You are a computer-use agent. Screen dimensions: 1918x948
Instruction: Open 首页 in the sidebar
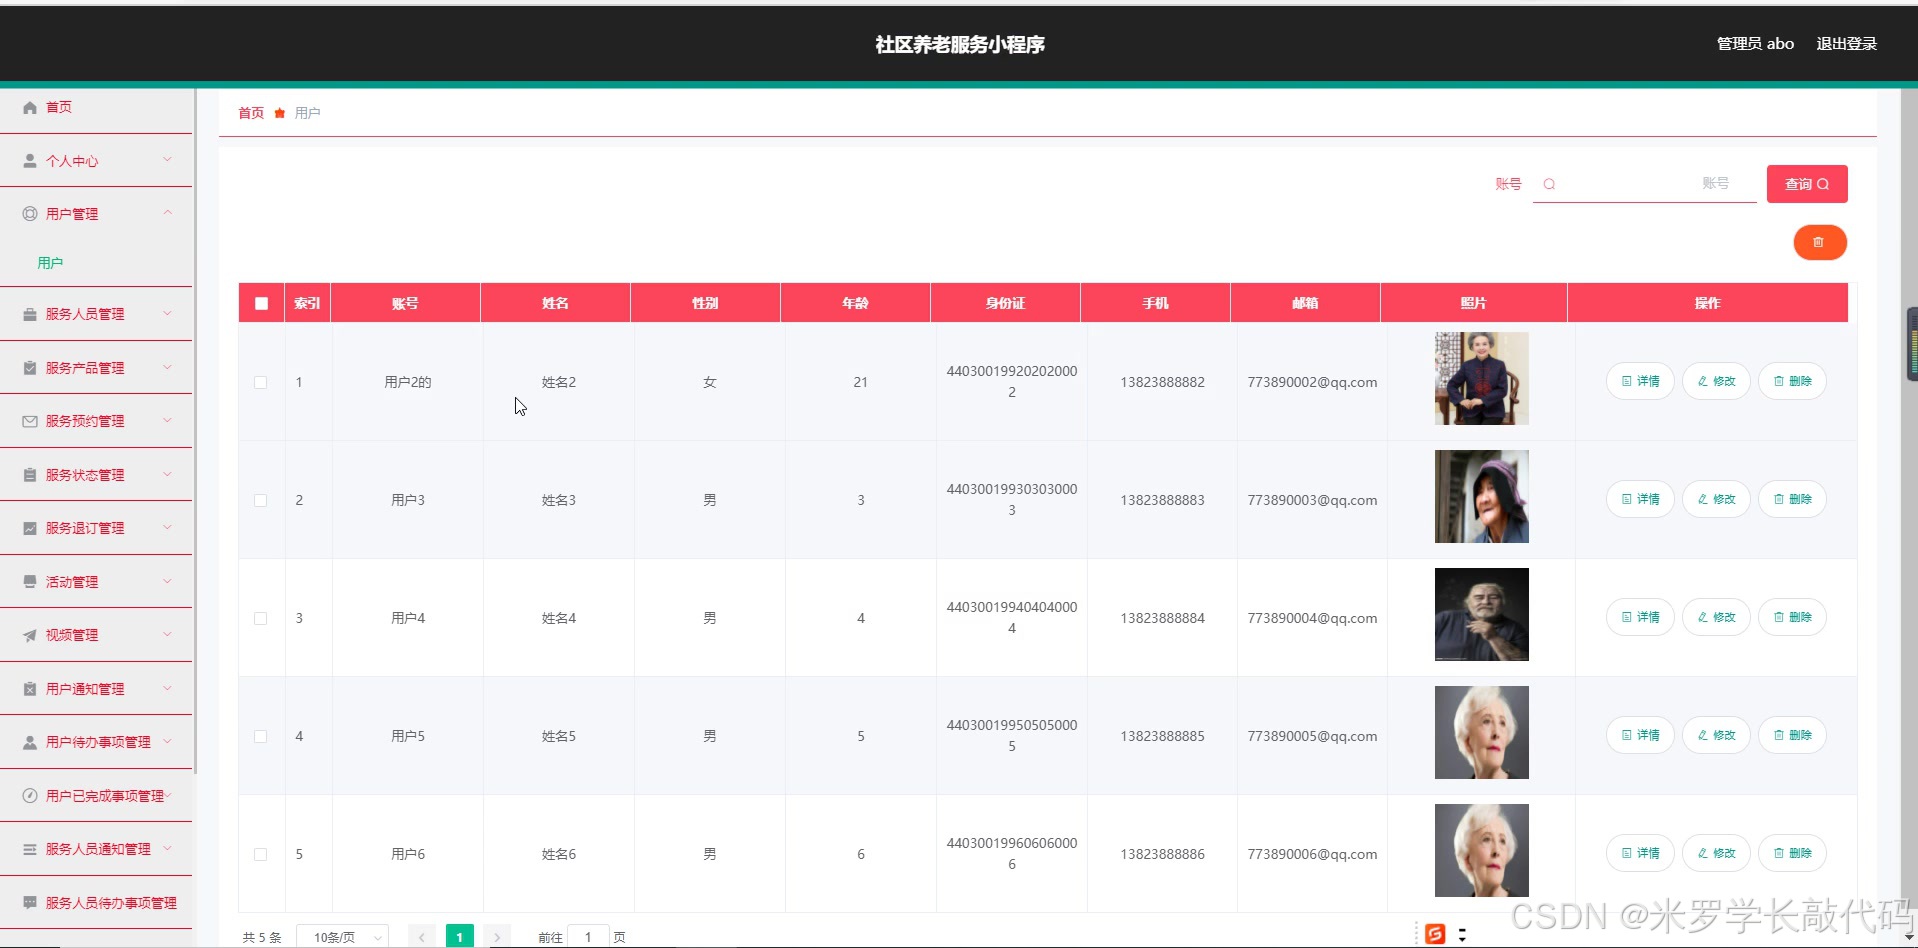[x=59, y=107]
